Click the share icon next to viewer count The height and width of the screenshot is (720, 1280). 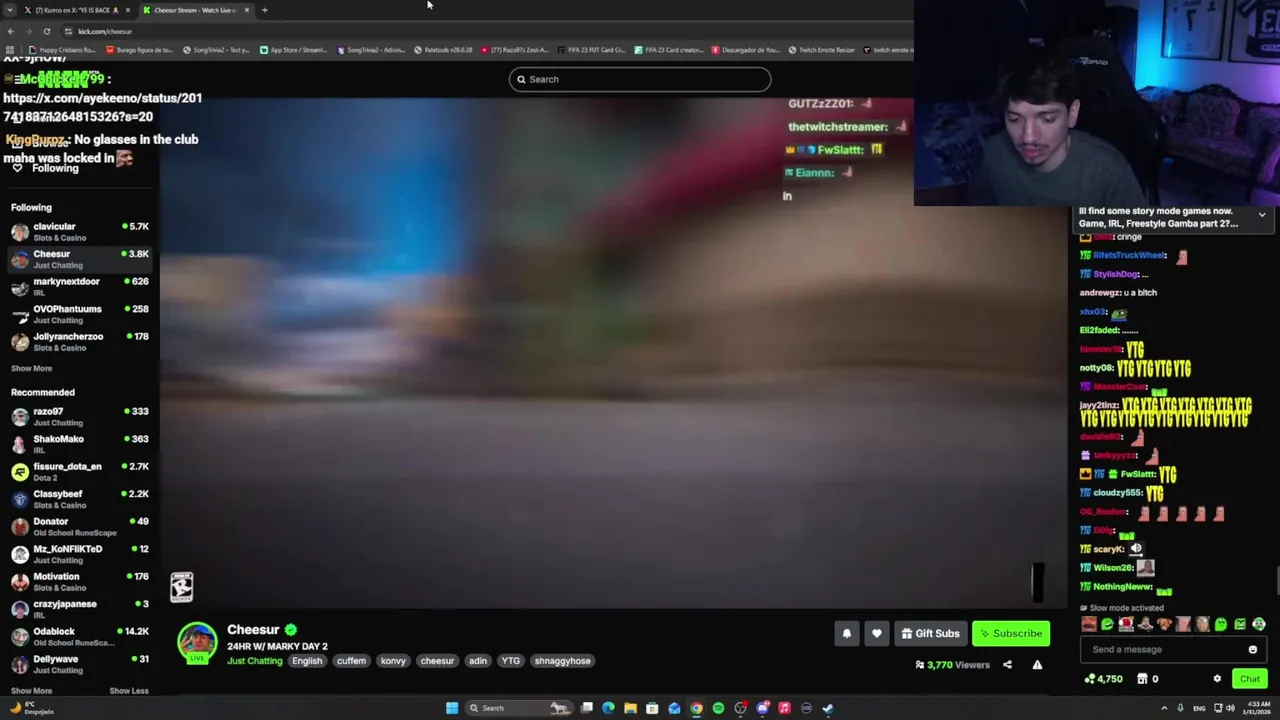coord(1007,665)
